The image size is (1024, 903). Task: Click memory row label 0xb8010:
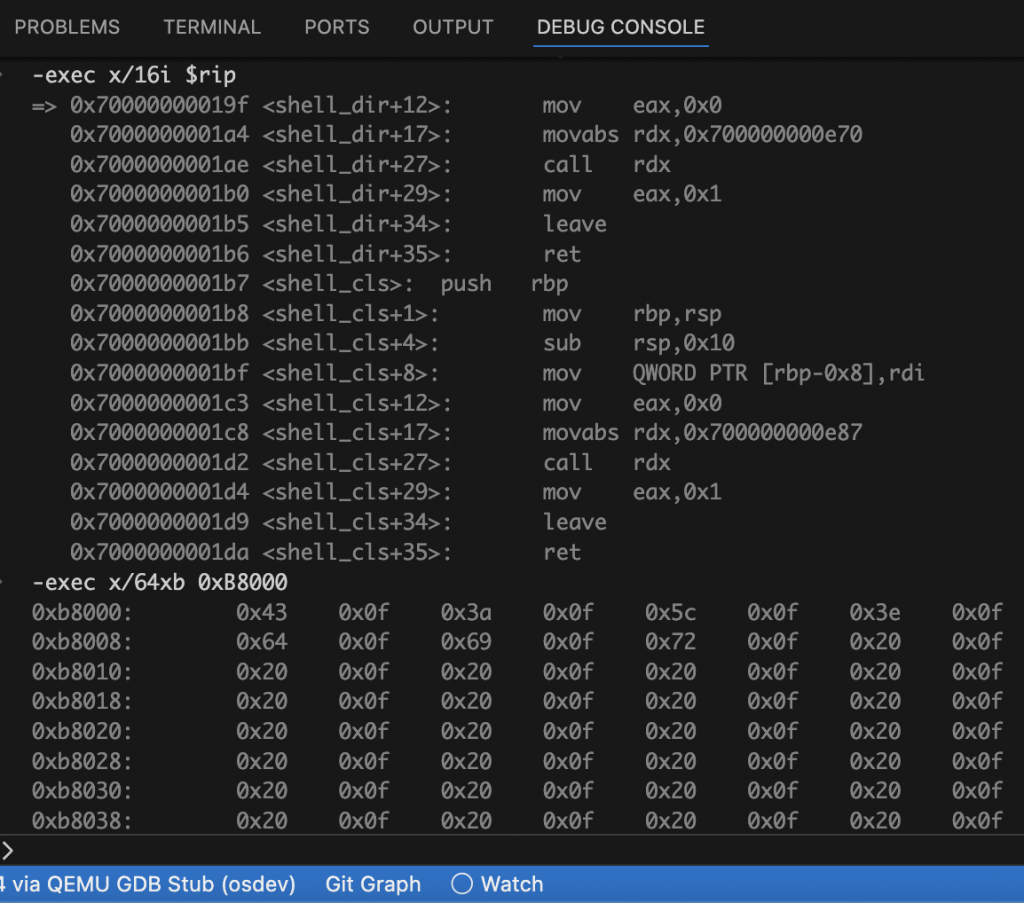click(82, 672)
